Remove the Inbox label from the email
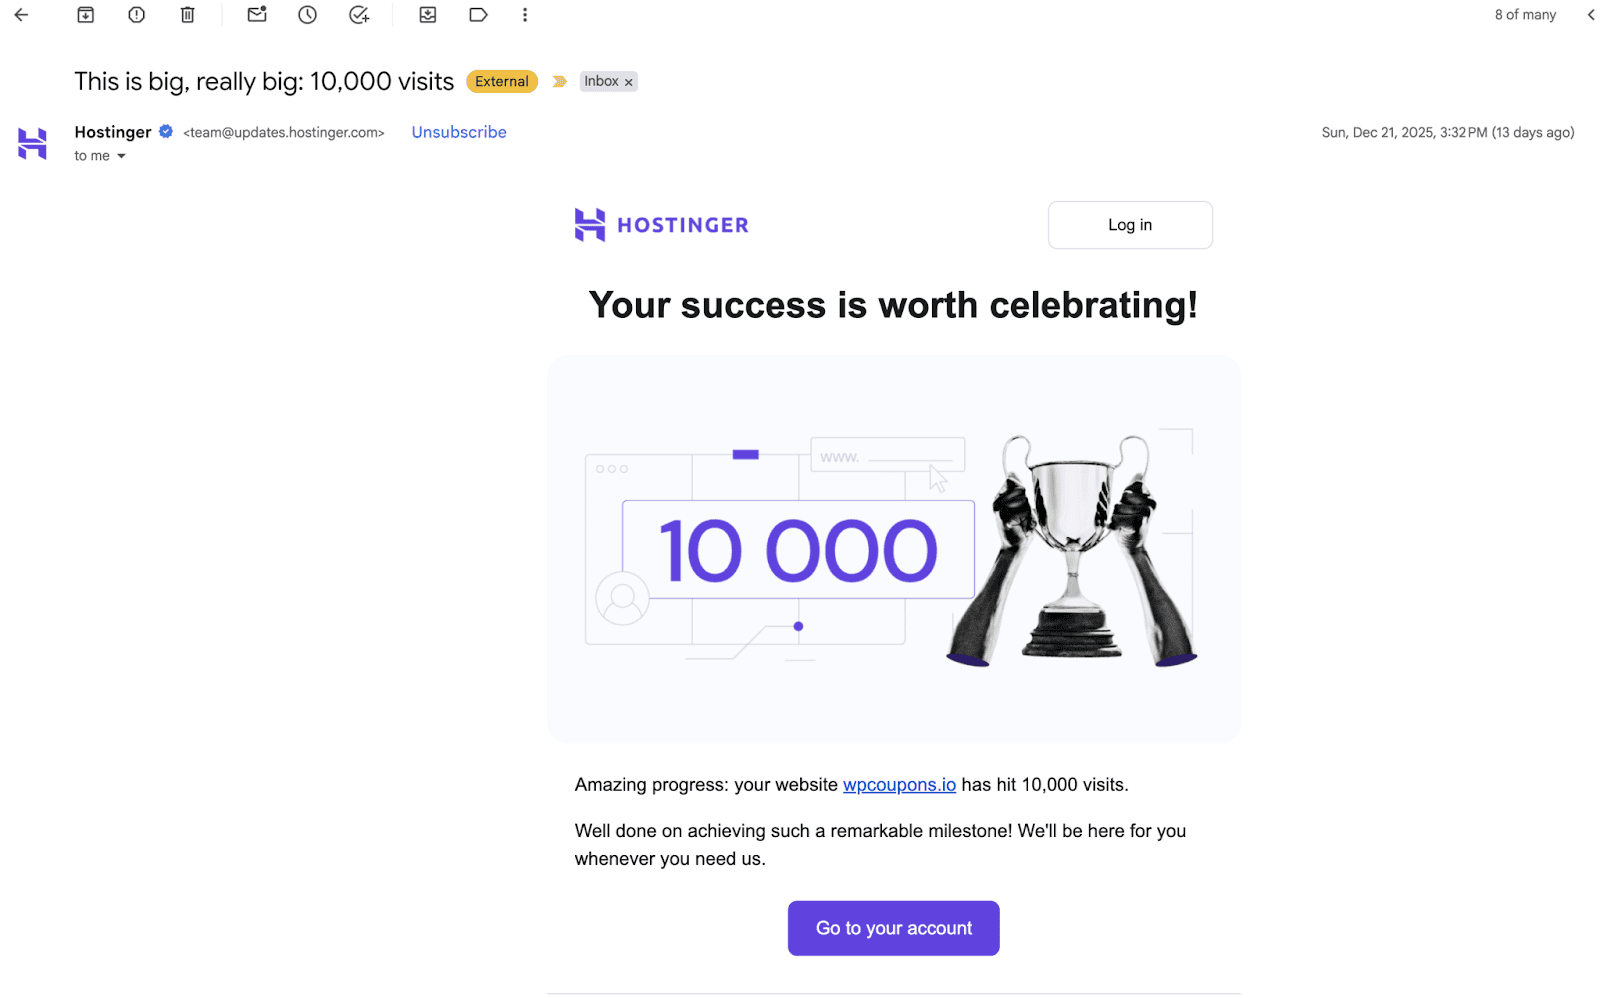This screenshot has width=1600, height=998. click(628, 81)
